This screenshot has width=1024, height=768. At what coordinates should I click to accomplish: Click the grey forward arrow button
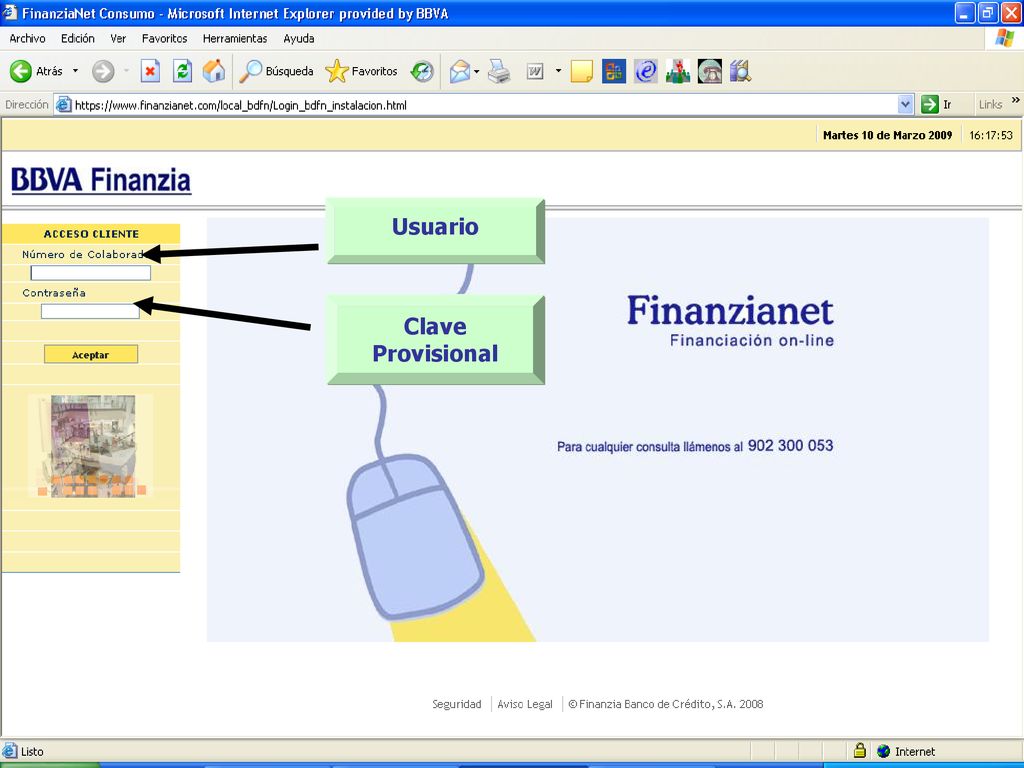(x=103, y=71)
